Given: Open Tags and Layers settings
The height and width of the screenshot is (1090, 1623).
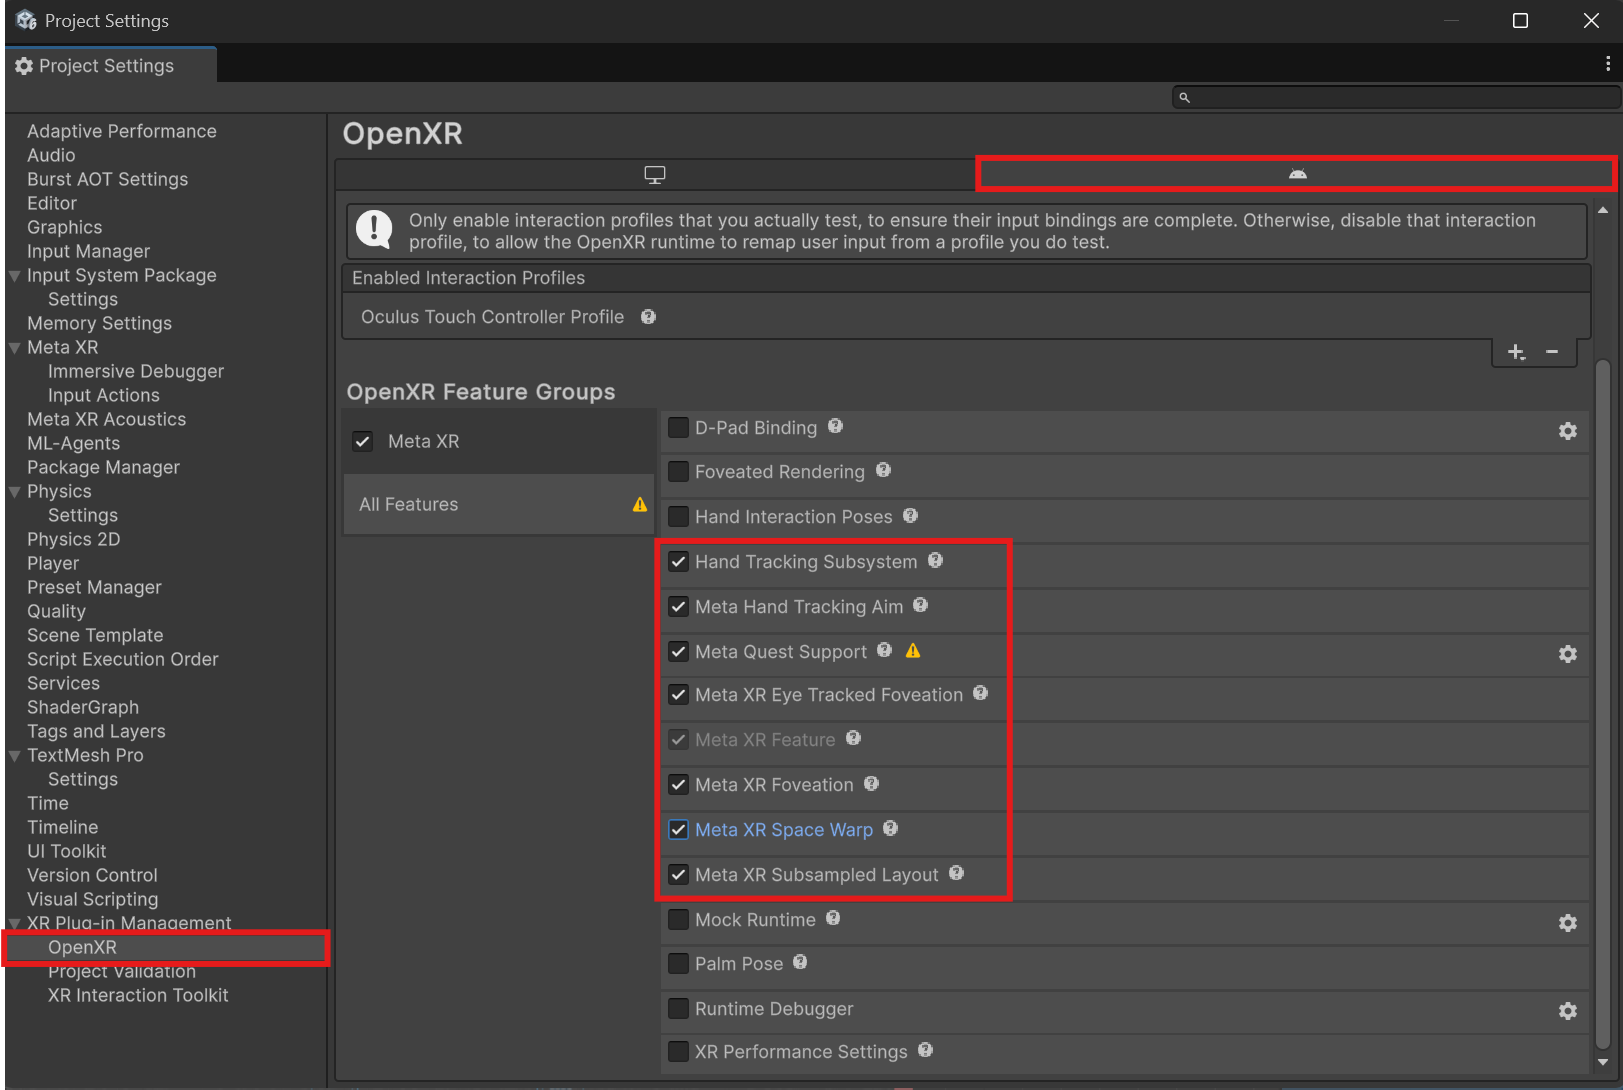Looking at the screenshot, I should coord(96,731).
